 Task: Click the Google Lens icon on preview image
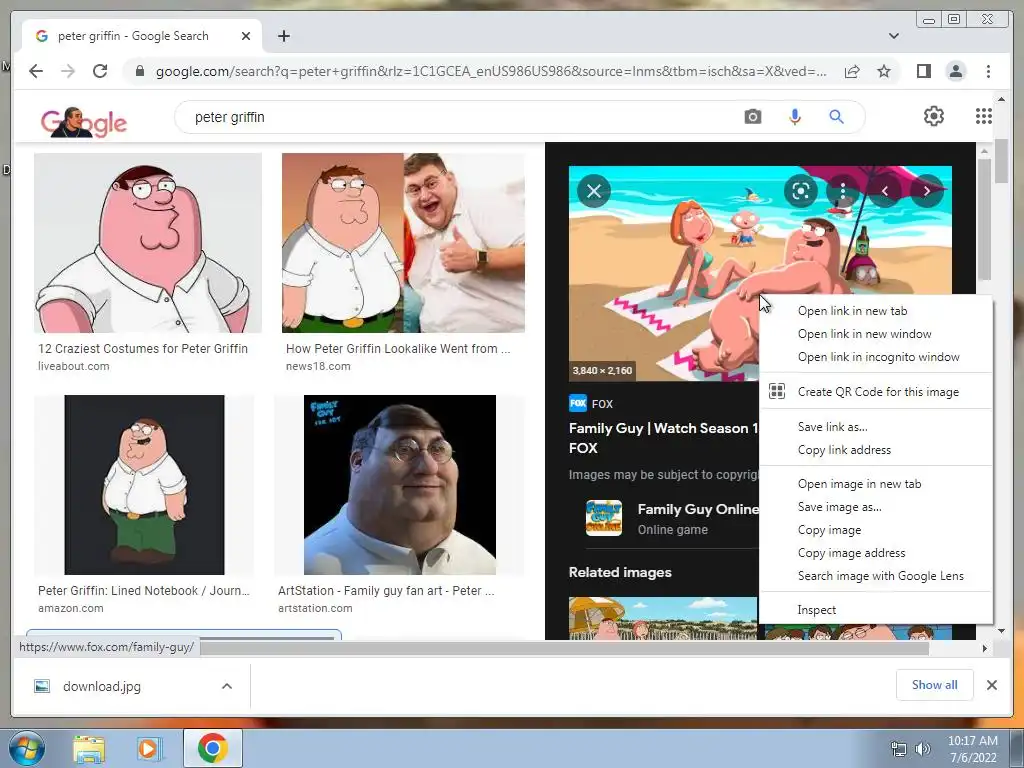click(801, 191)
